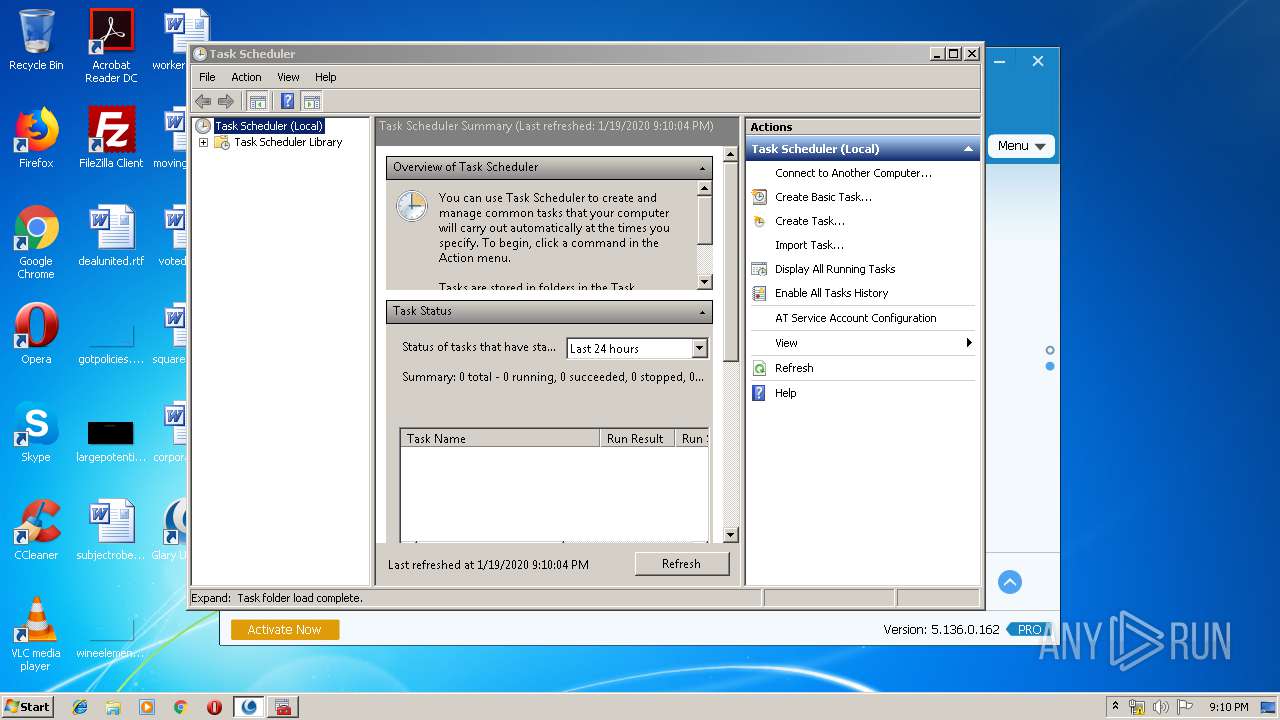Click the Task Scheduler Library folder icon
This screenshot has height=720, width=1280.
[222, 142]
